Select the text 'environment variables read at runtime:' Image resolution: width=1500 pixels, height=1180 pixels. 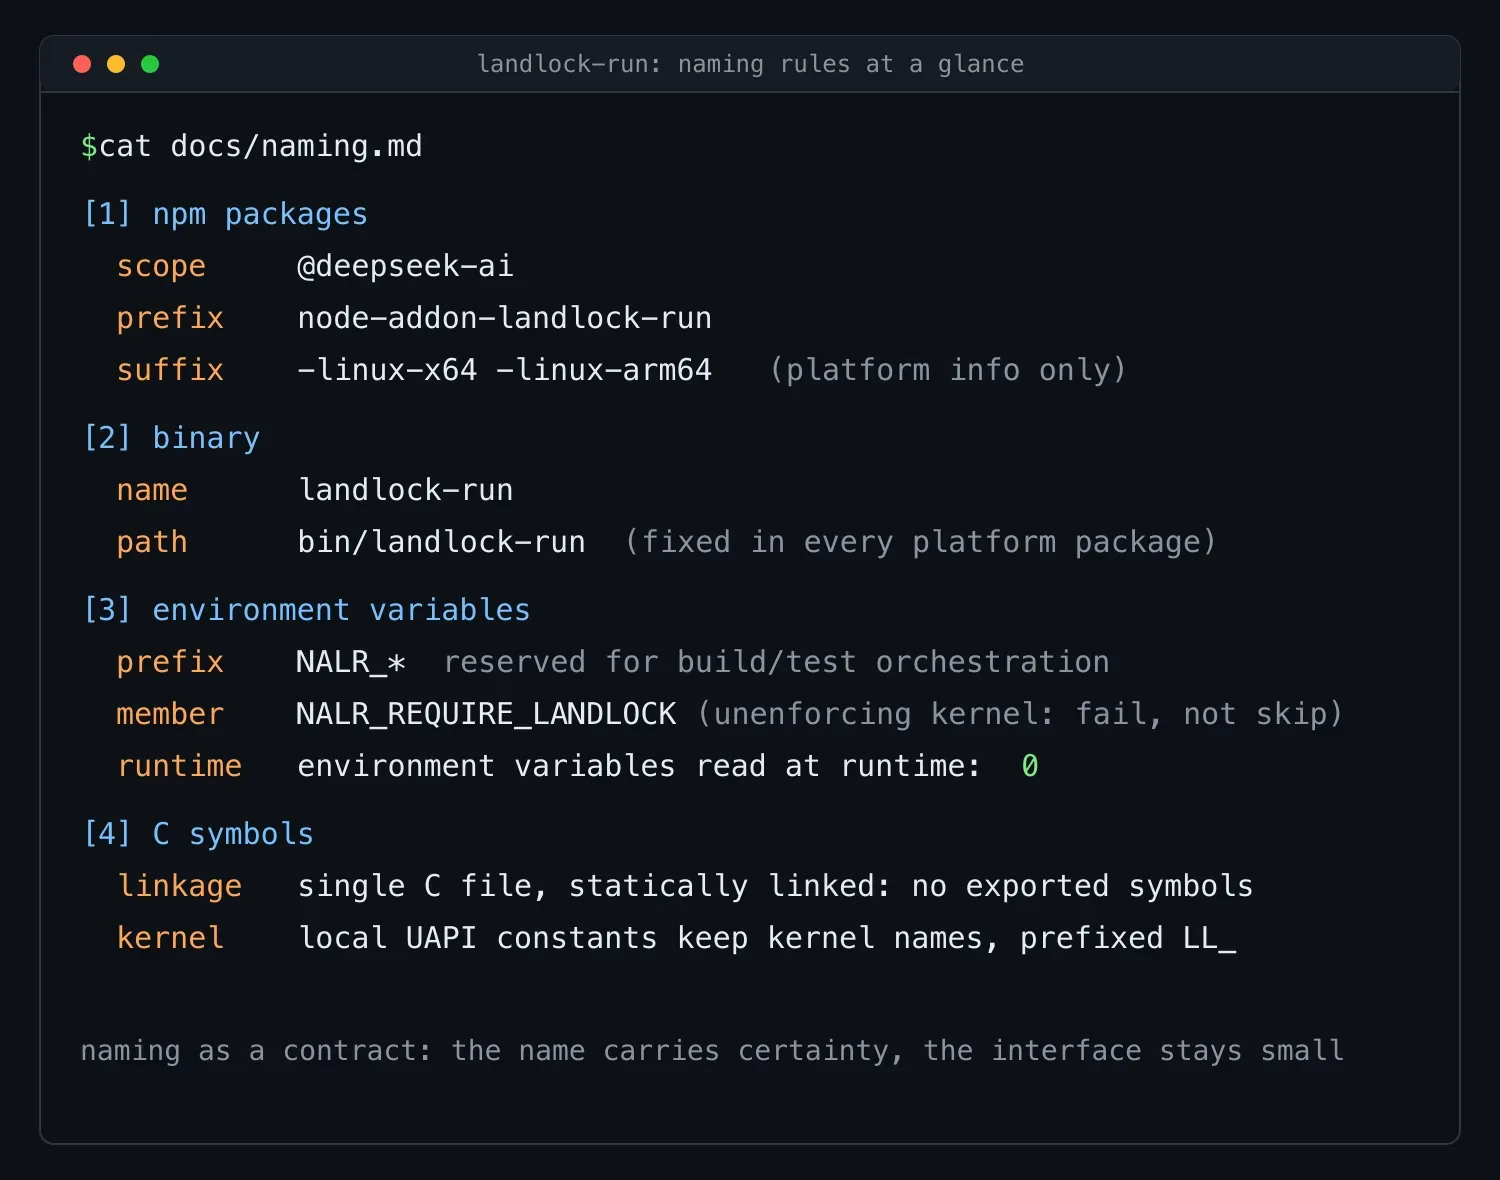(x=639, y=766)
